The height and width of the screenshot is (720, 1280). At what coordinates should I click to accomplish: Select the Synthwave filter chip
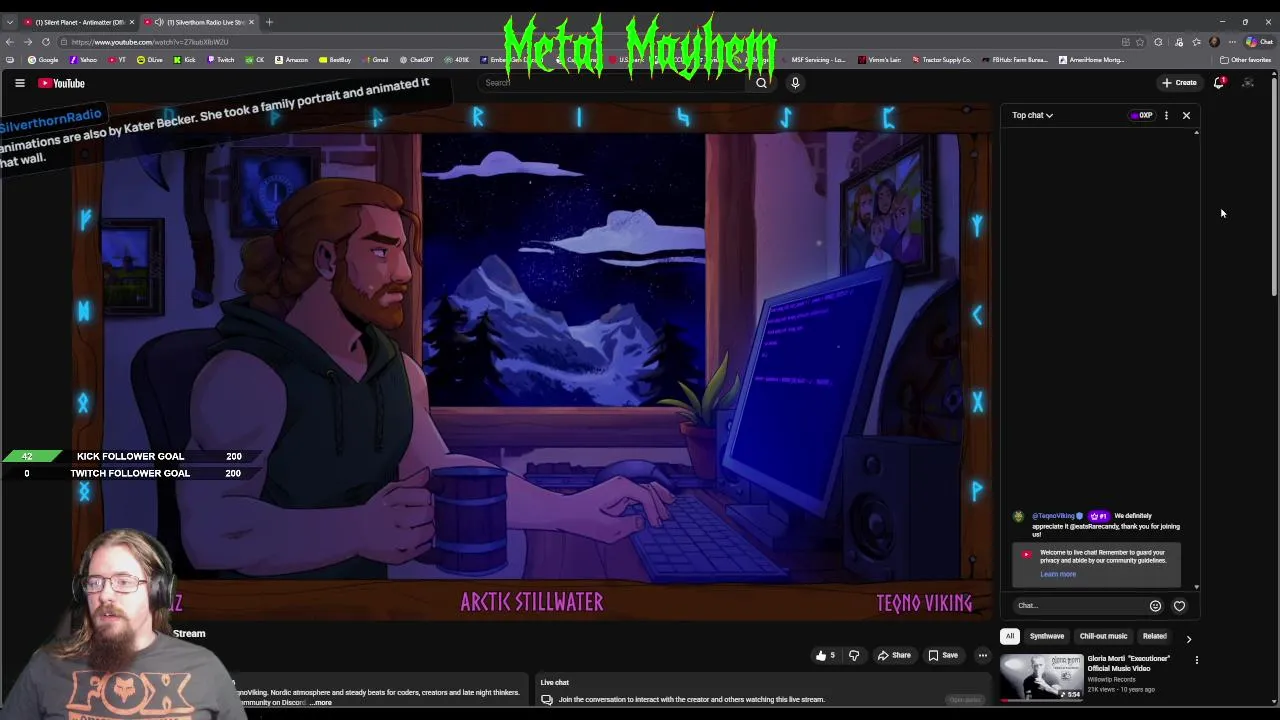point(1047,636)
